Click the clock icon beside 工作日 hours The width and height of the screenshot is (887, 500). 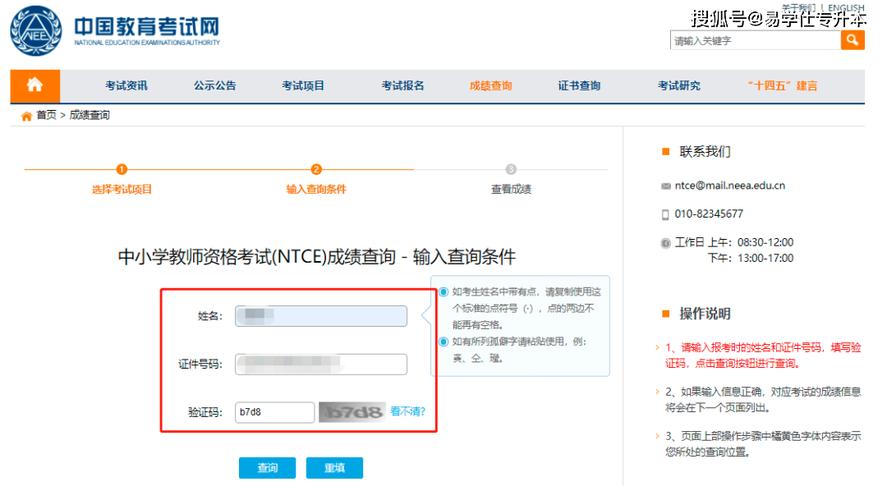tap(666, 243)
